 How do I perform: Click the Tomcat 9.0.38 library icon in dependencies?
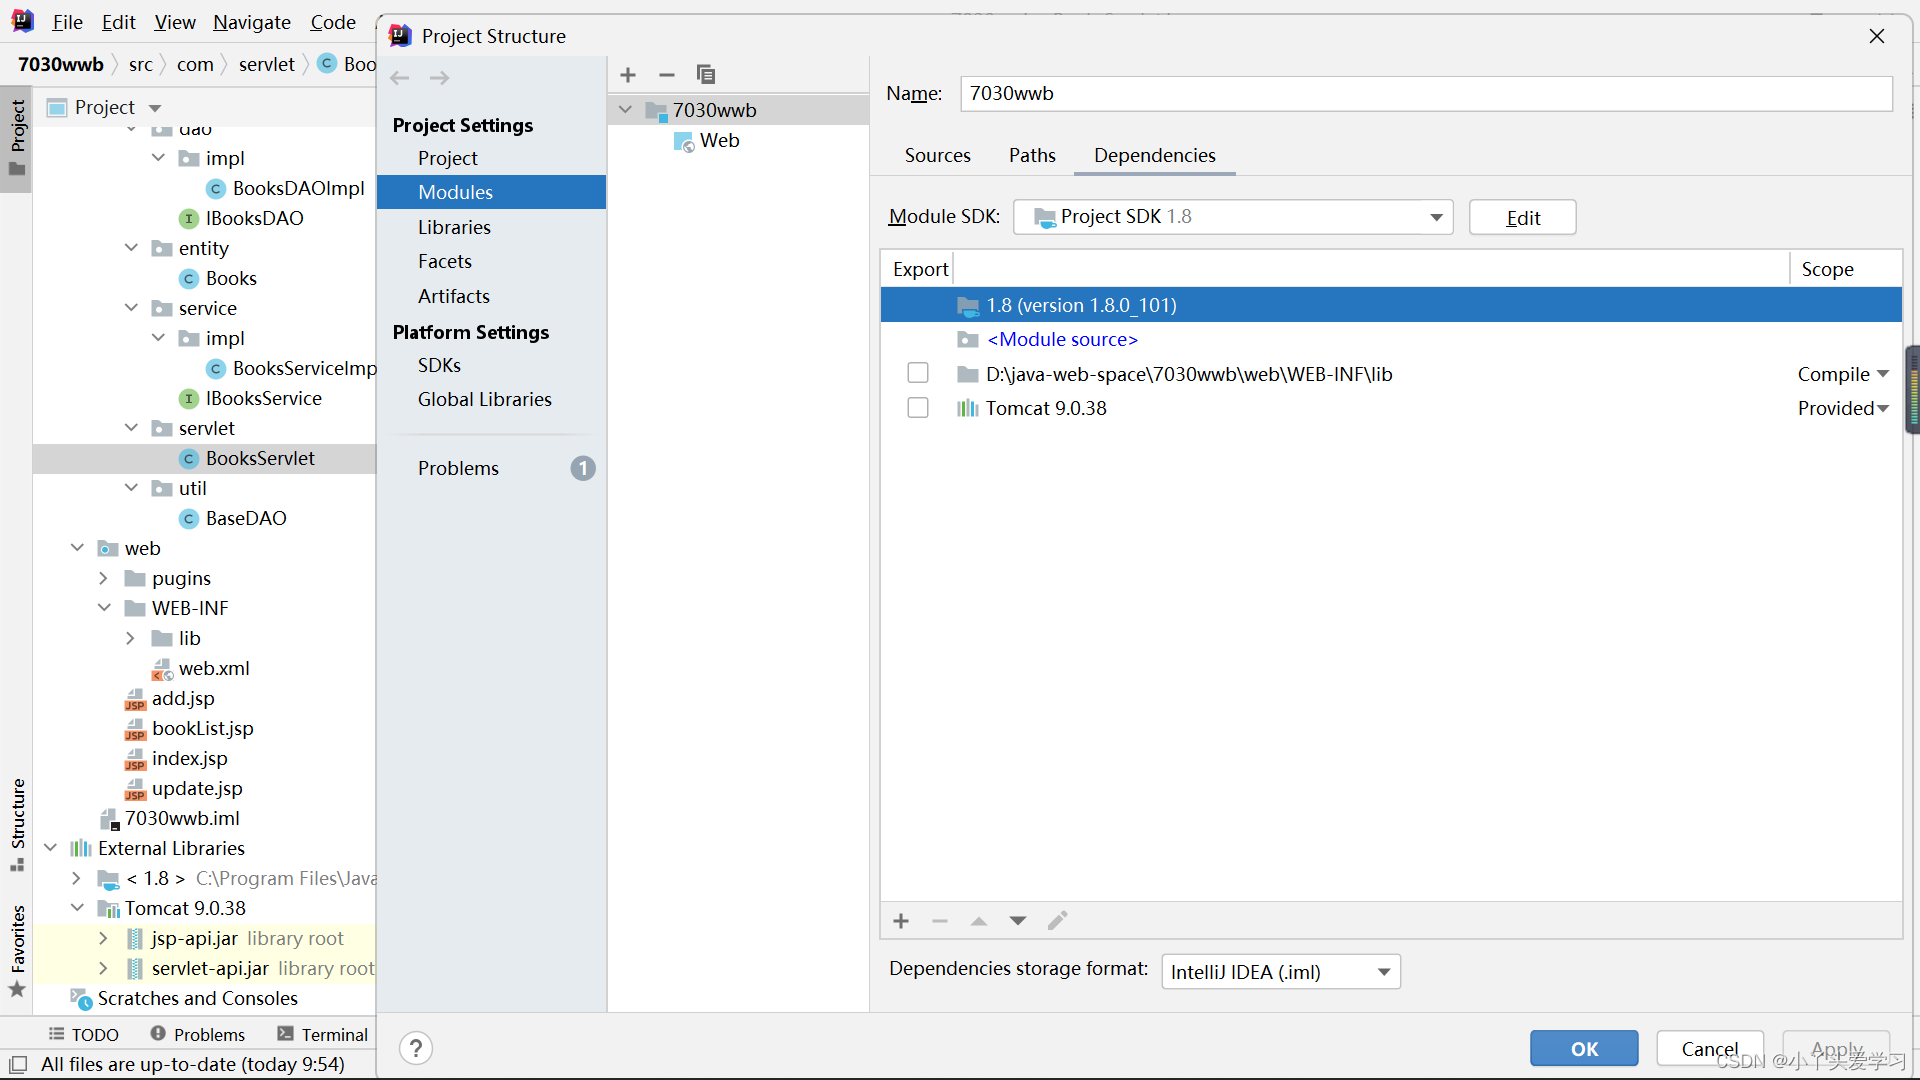point(967,408)
